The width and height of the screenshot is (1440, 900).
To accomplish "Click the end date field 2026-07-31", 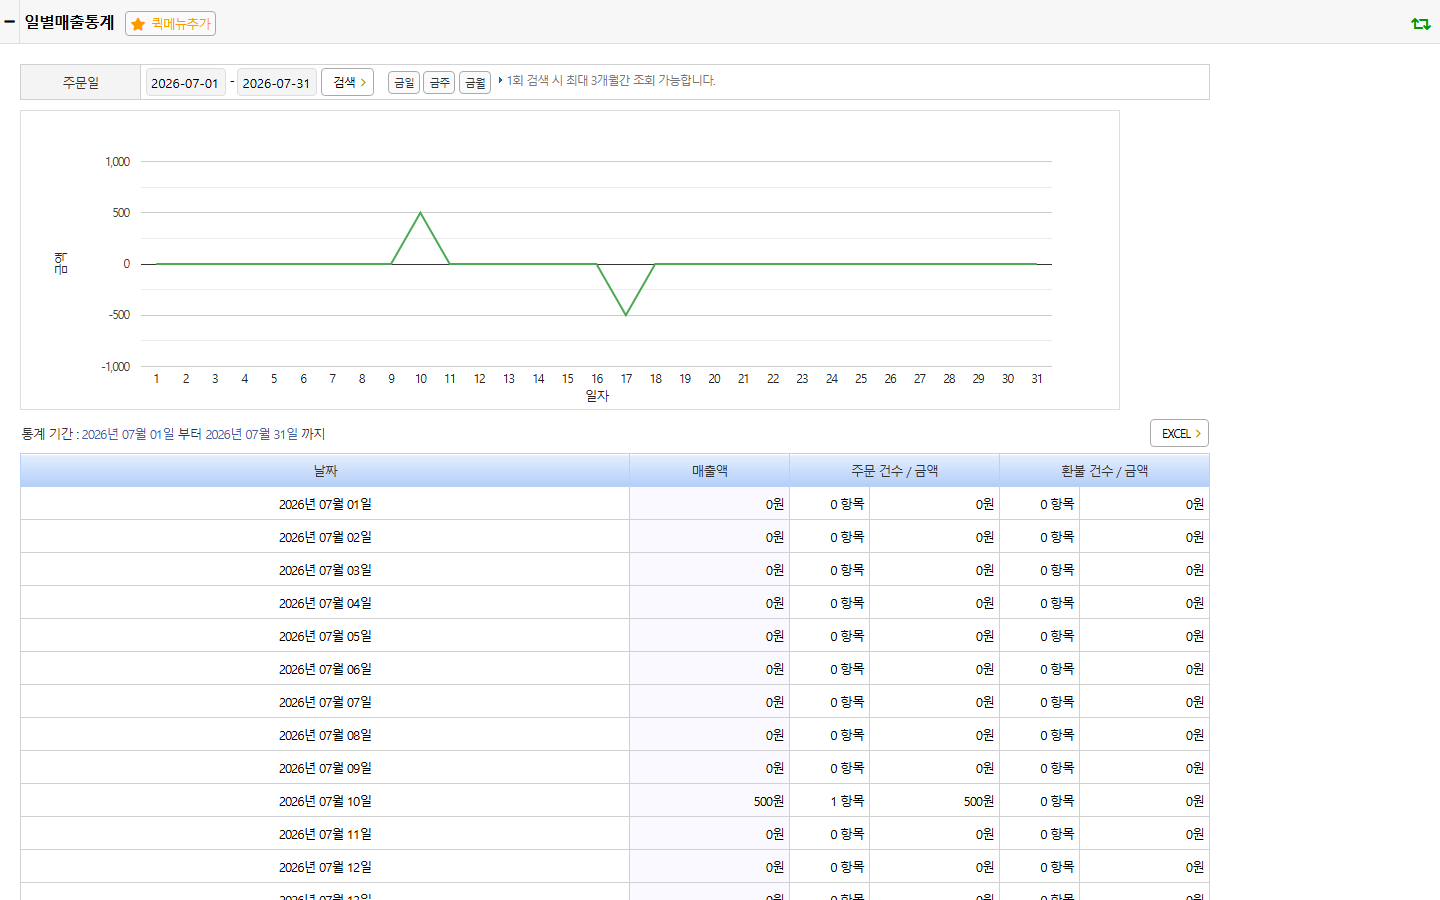I will 277,83.
